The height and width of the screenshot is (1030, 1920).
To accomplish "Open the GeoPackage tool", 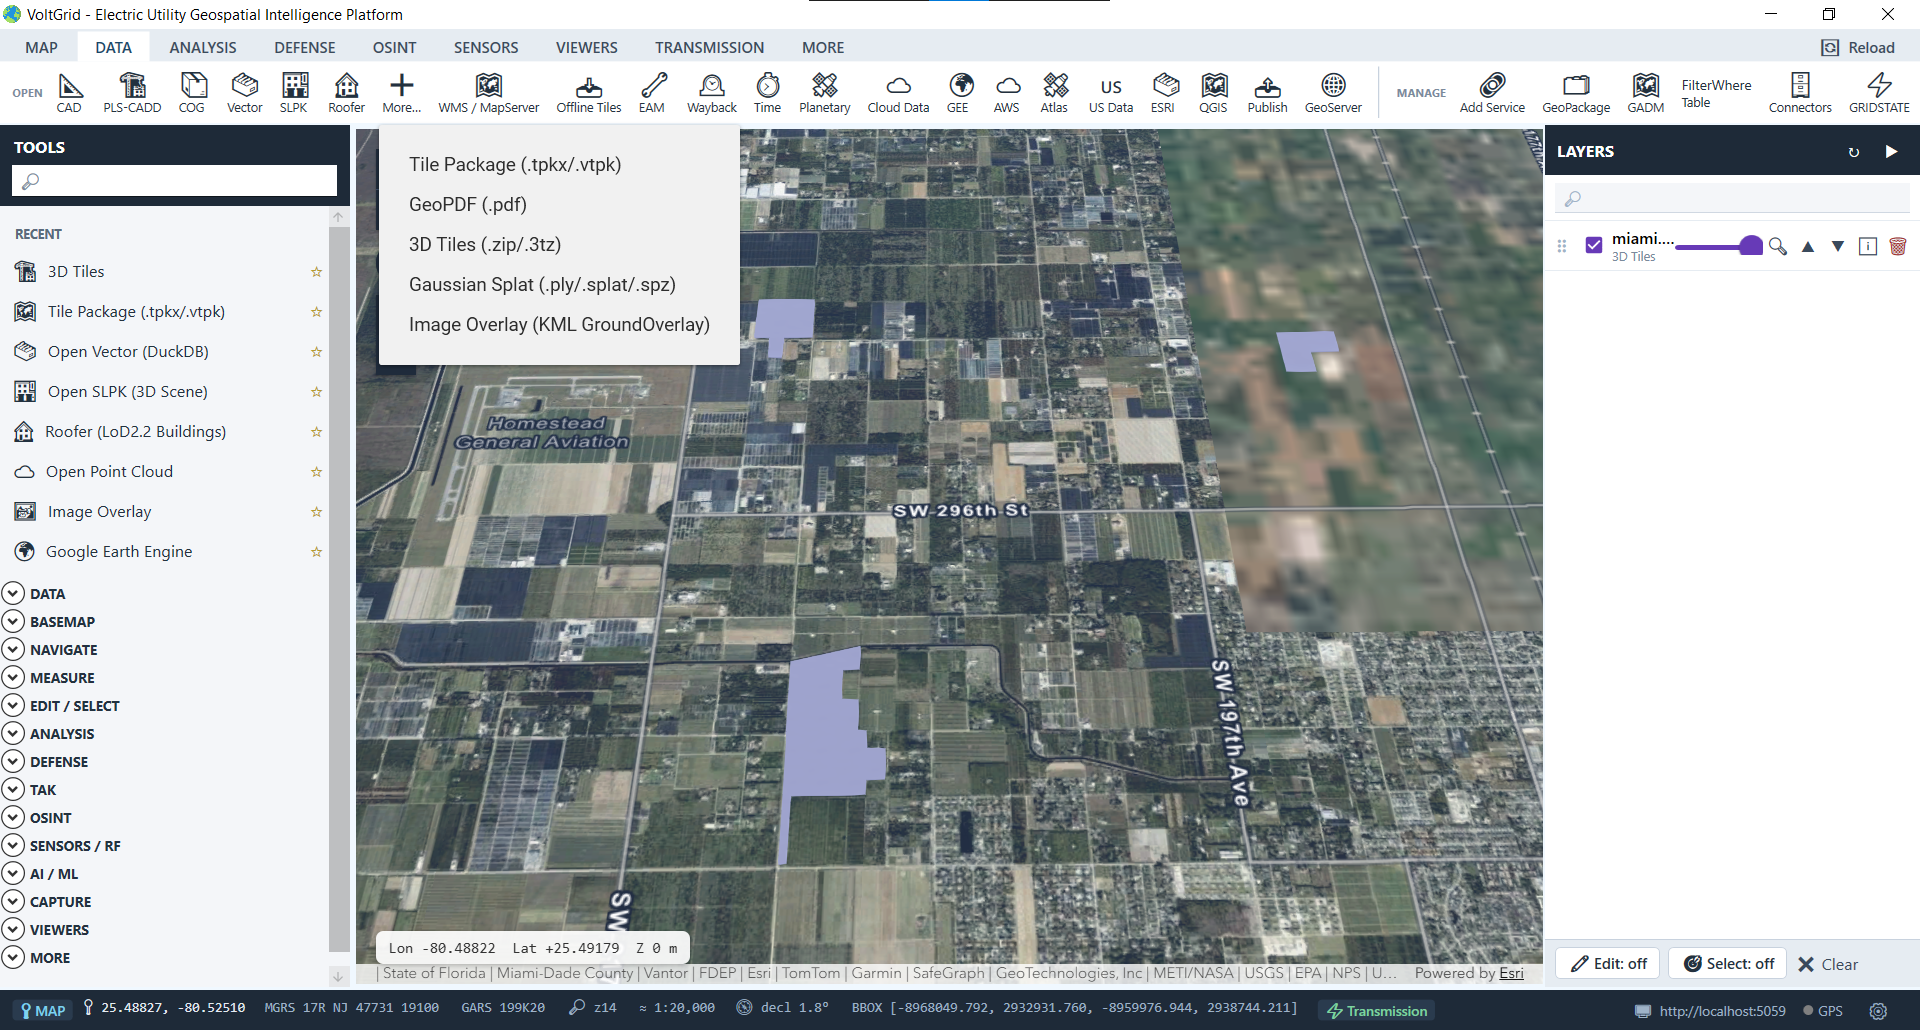I will [1576, 93].
